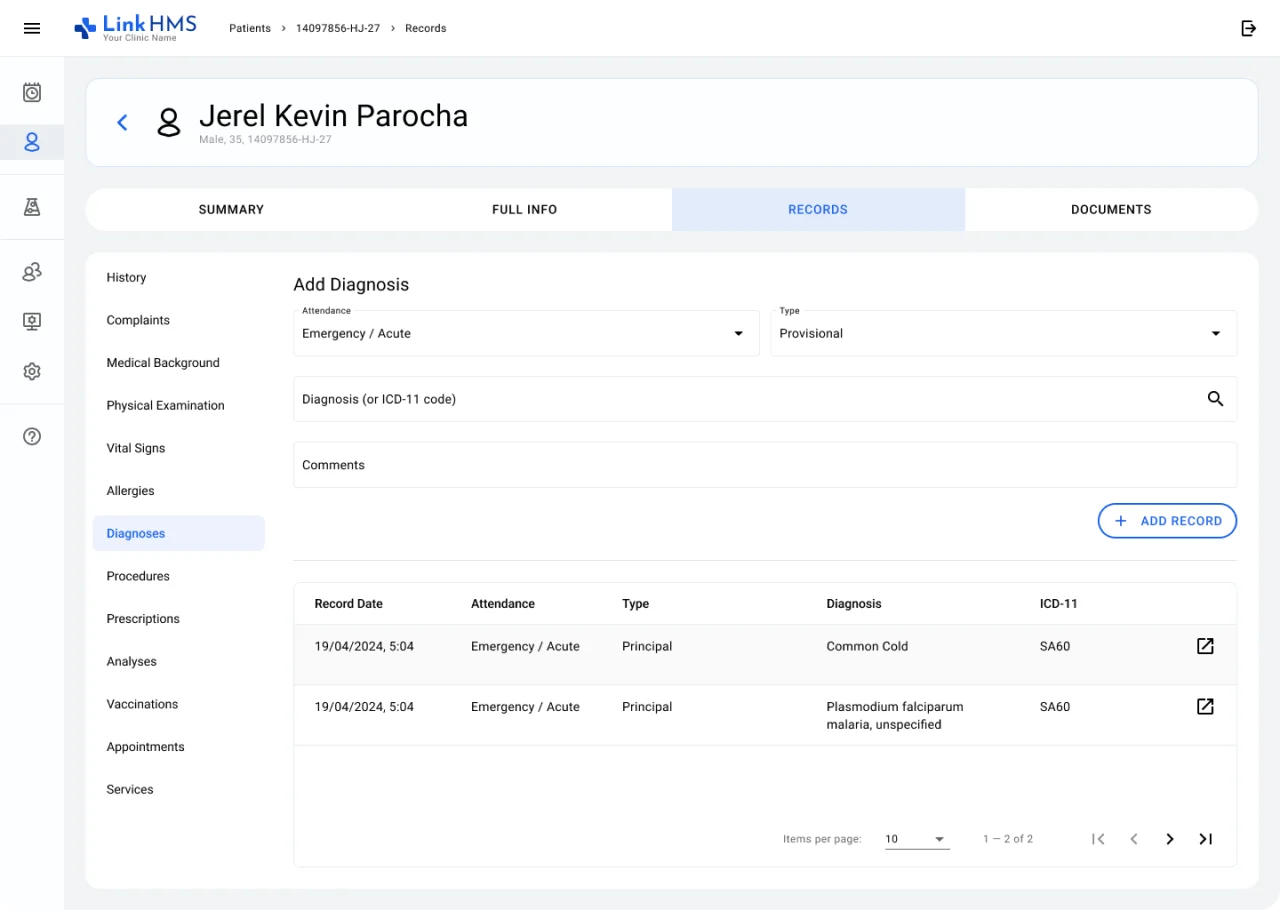The width and height of the screenshot is (1280, 910).
Task: Open the Common Cold record details icon
Action: (x=1205, y=646)
